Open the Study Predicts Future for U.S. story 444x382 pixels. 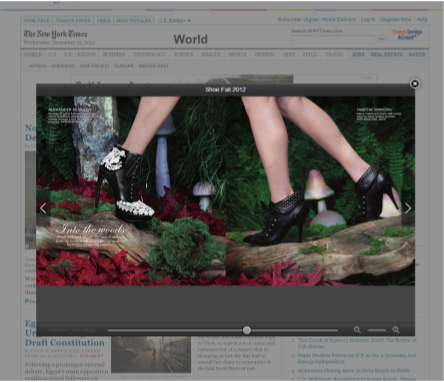click(357, 358)
